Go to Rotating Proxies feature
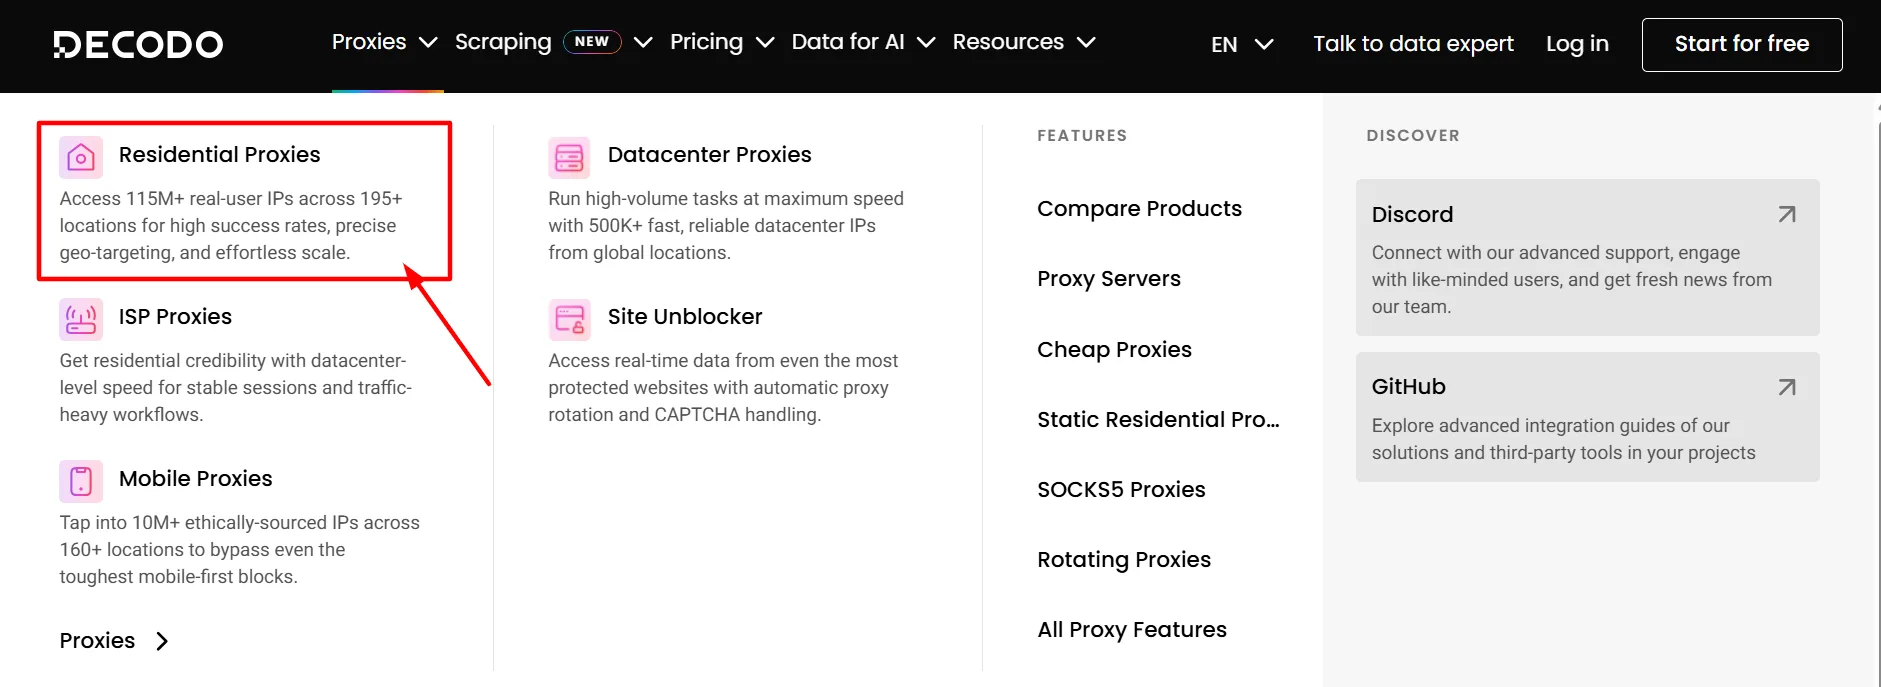Image resolution: width=1881 pixels, height=687 pixels. (x=1124, y=560)
